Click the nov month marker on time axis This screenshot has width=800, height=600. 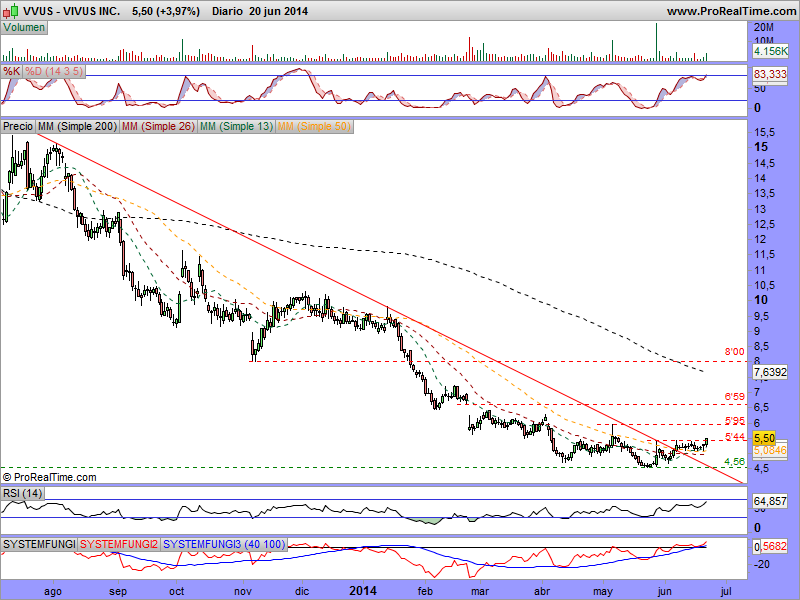click(243, 591)
